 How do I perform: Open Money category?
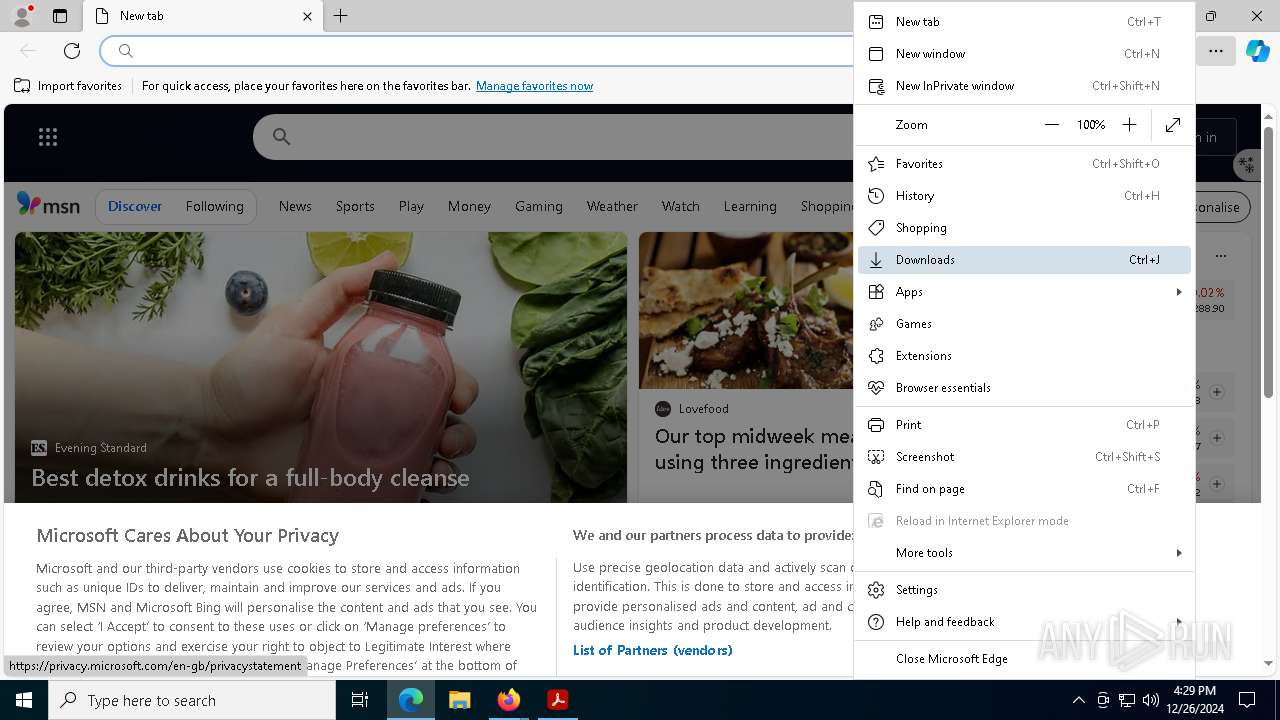pos(469,206)
